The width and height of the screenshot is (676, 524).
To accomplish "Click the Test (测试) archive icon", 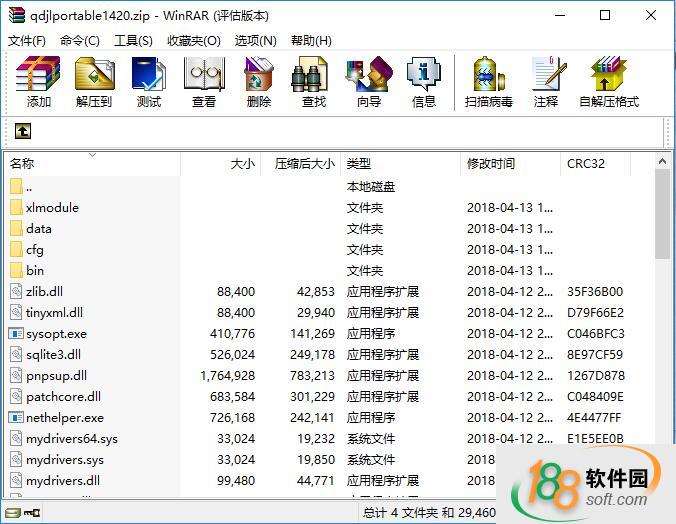I will pos(149,81).
